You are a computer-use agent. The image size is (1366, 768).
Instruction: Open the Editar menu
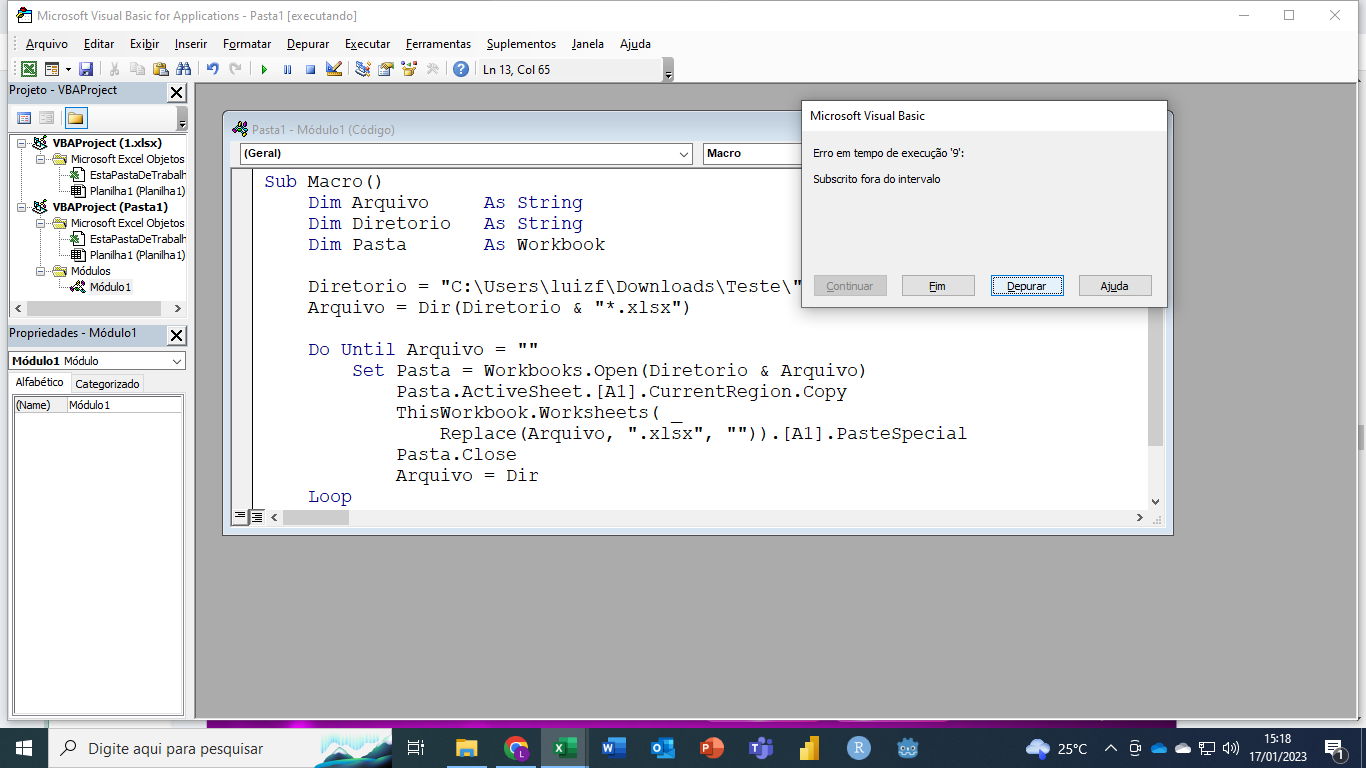pyautogui.click(x=99, y=44)
